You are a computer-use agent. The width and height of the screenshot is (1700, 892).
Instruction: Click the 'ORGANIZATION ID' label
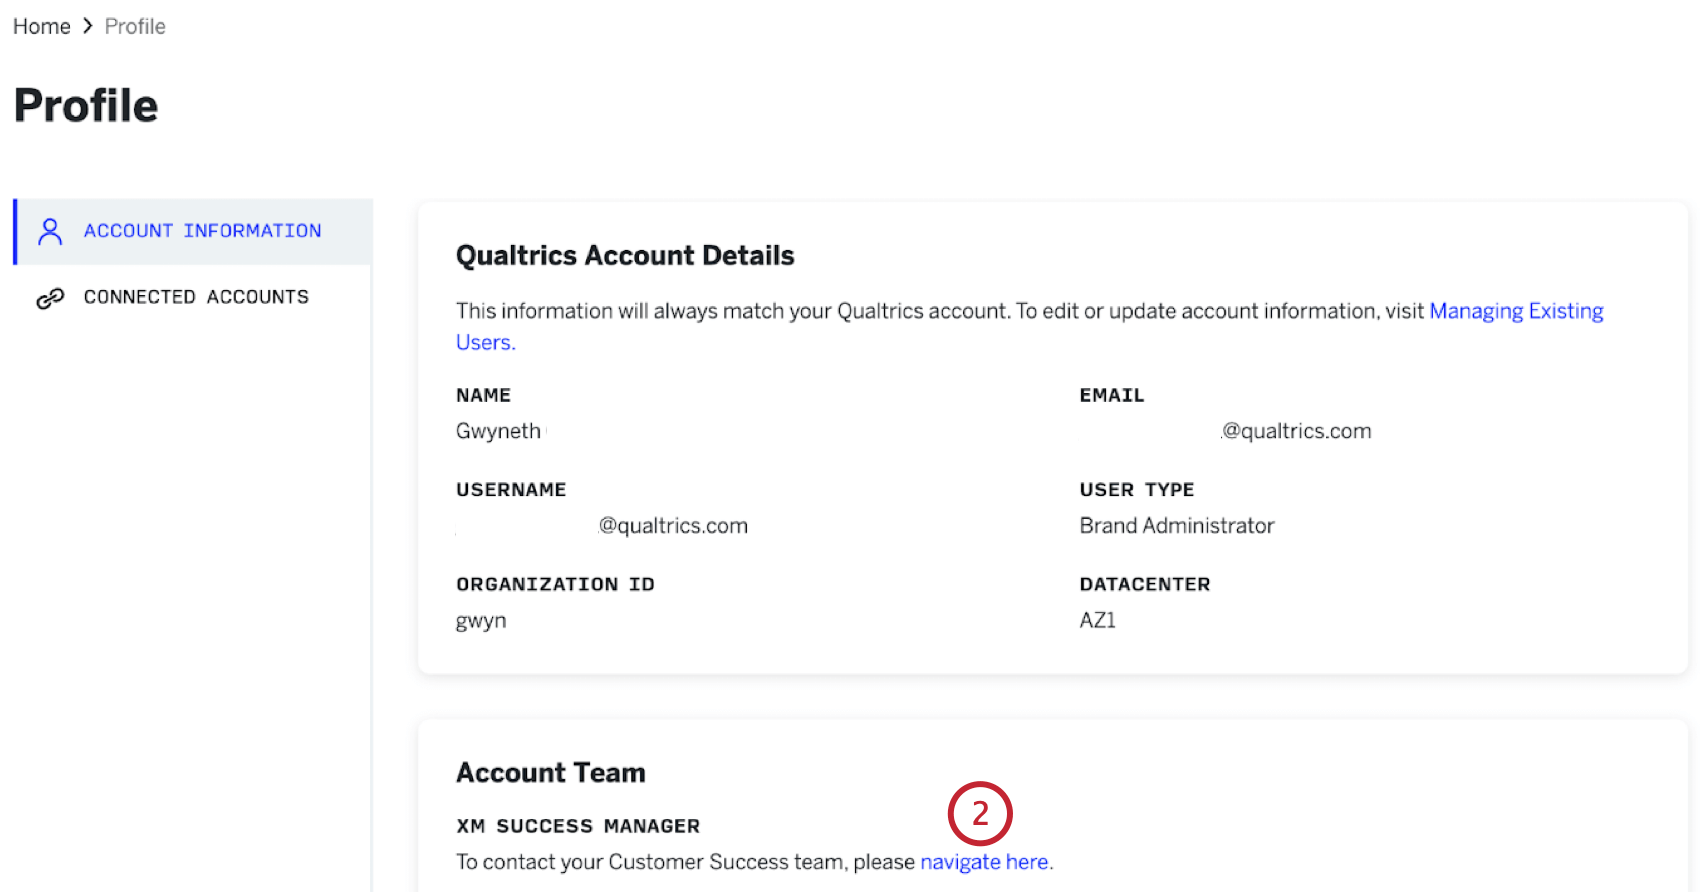[x=555, y=584]
